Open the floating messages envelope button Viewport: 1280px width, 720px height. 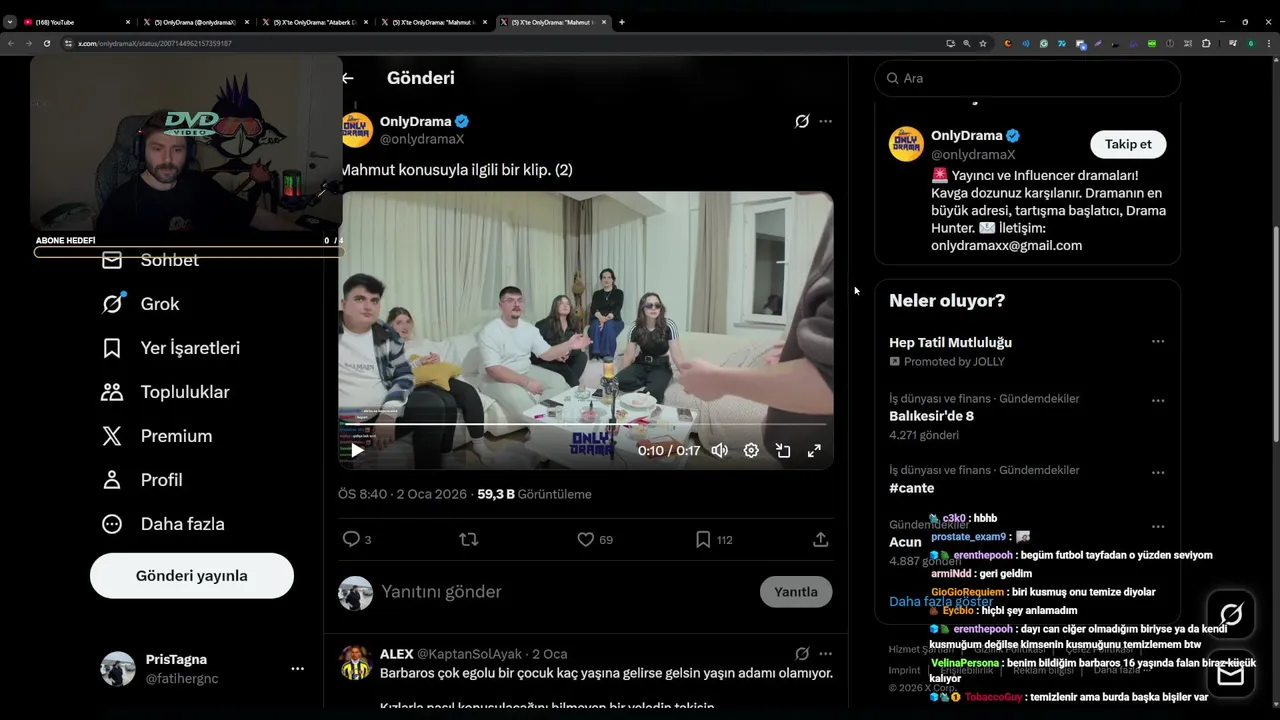coord(1231,675)
